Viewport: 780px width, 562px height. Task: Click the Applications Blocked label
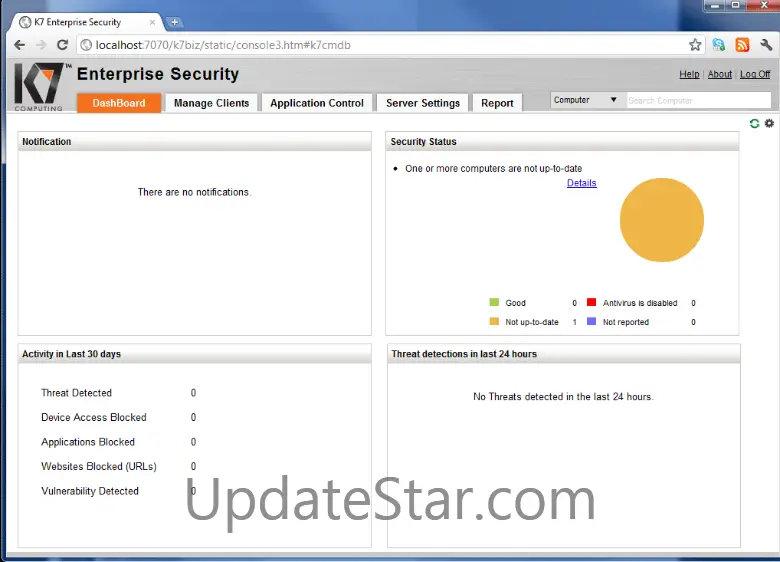pyautogui.click(x=88, y=442)
